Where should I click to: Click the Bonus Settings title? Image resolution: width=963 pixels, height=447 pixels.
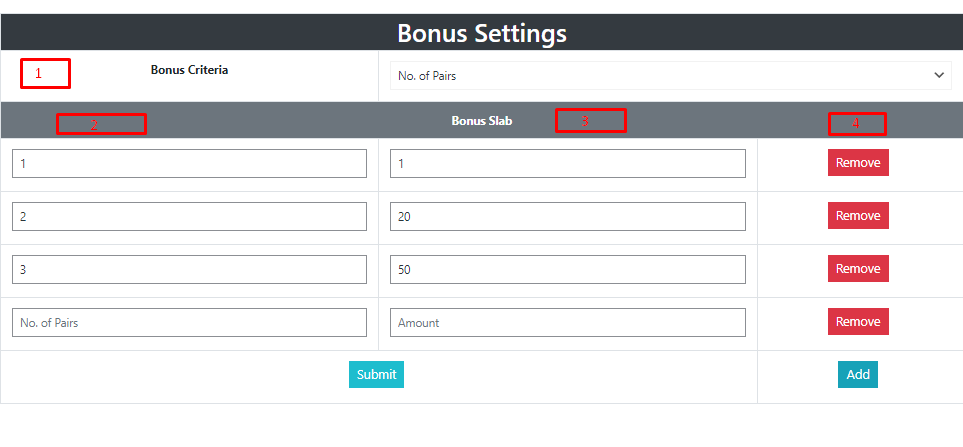(481, 33)
